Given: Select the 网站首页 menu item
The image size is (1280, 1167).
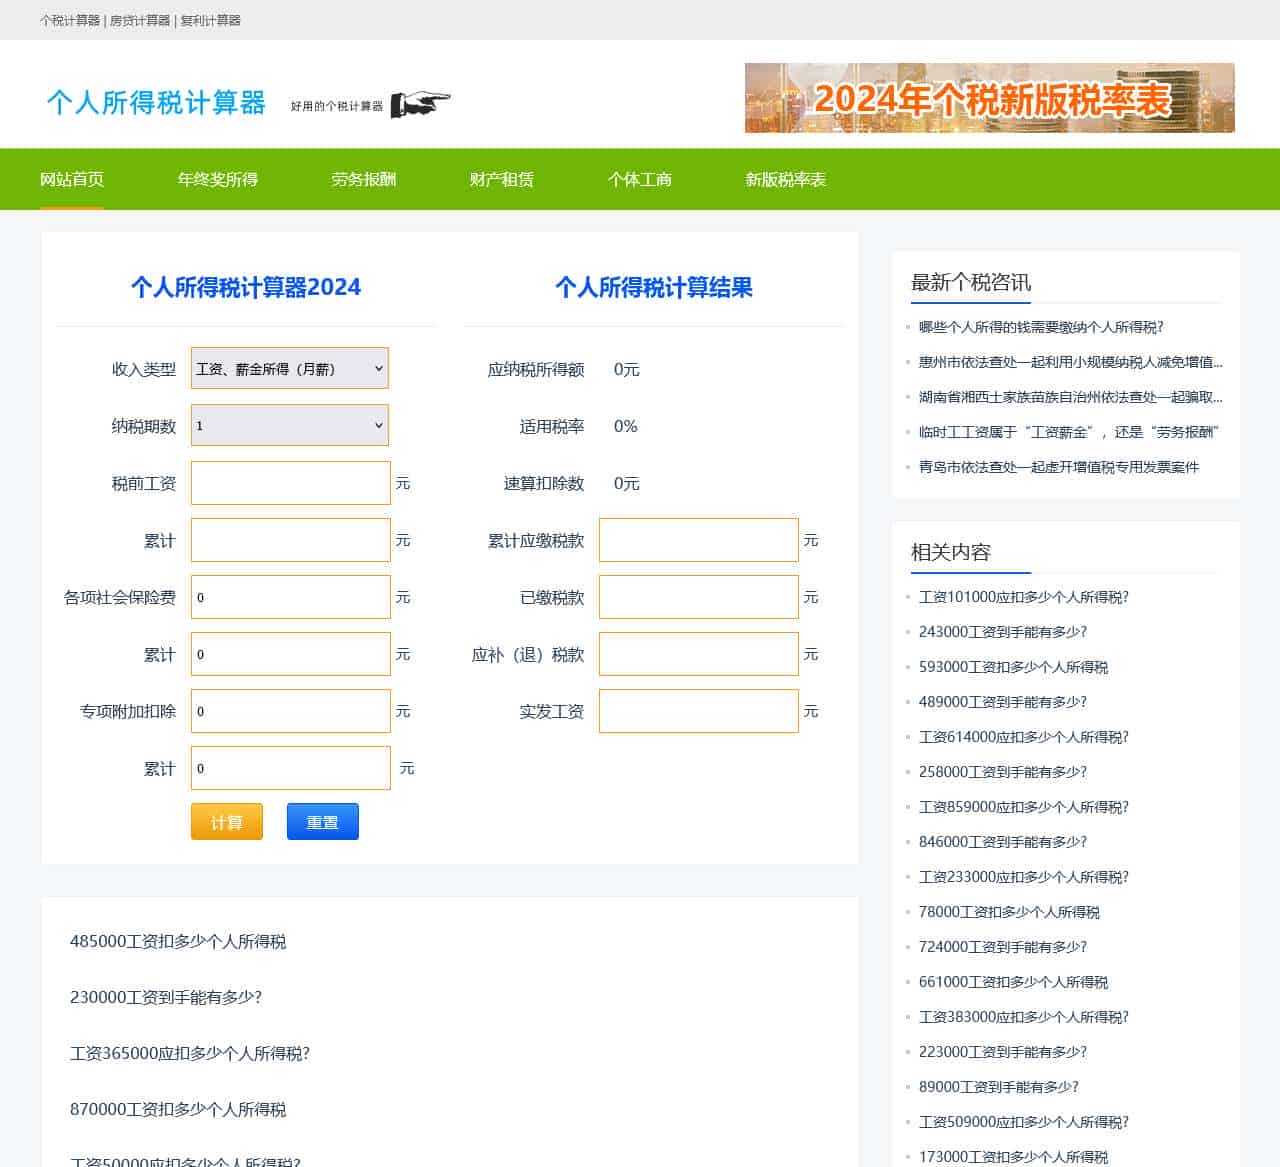Looking at the screenshot, I should 71,180.
